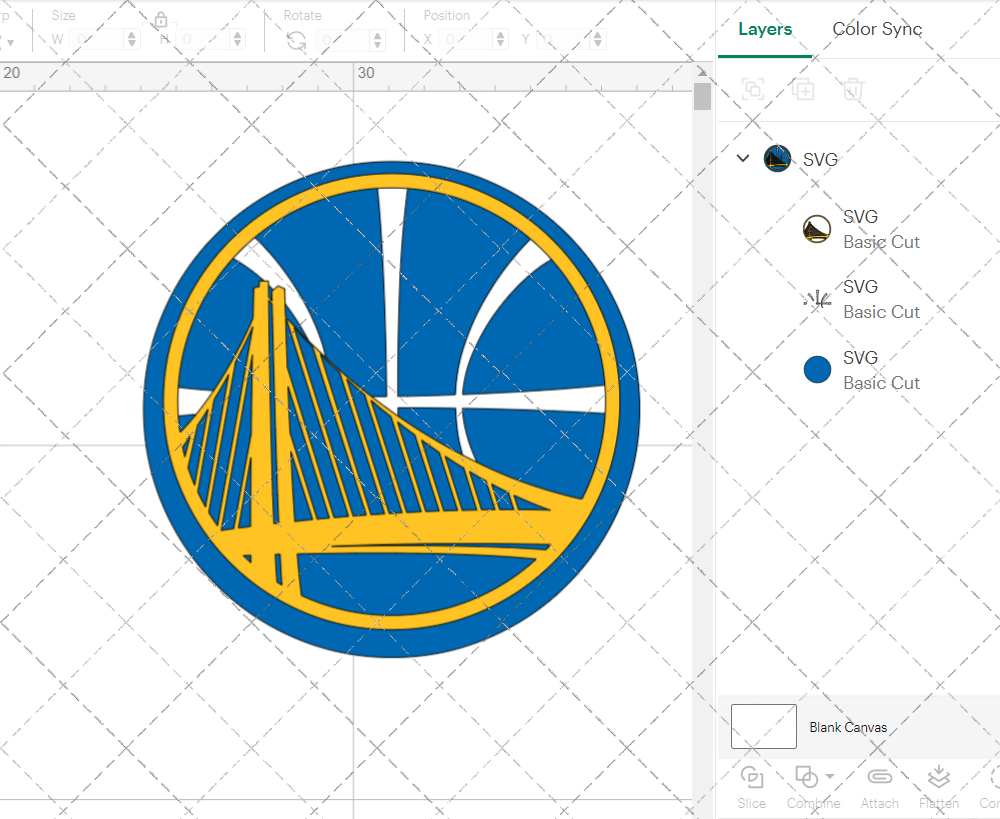Click the Flatten tool icon
This screenshot has width=1000, height=819.
coord(938,778)
